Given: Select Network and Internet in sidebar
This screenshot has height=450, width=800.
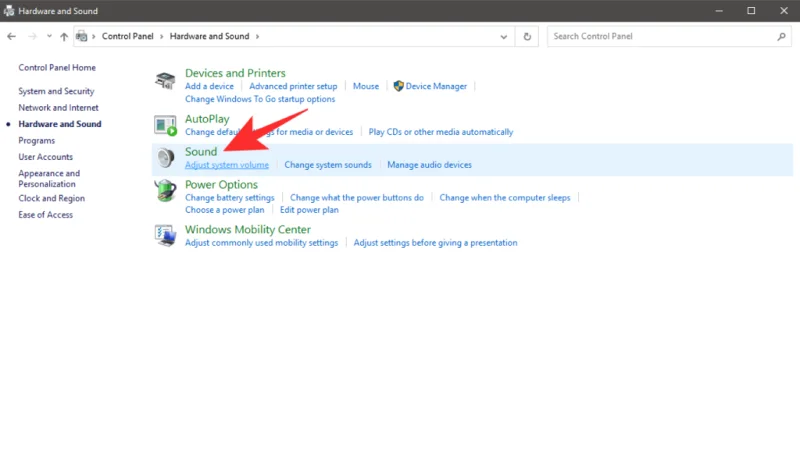Looking at the screenshot, I should click(x=58, y=107).
